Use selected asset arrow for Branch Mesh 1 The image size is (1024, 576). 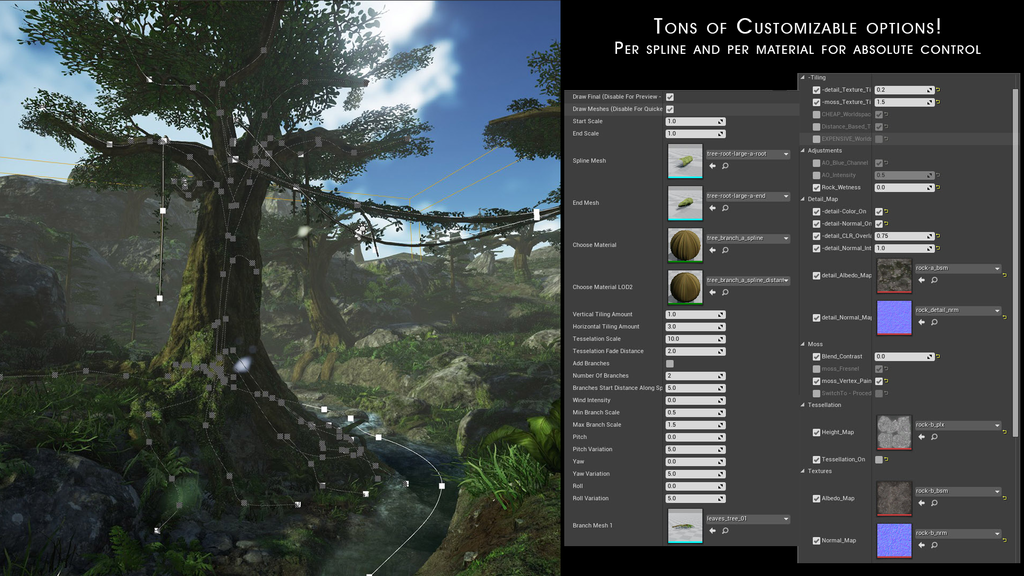click(x=712, y=531)
